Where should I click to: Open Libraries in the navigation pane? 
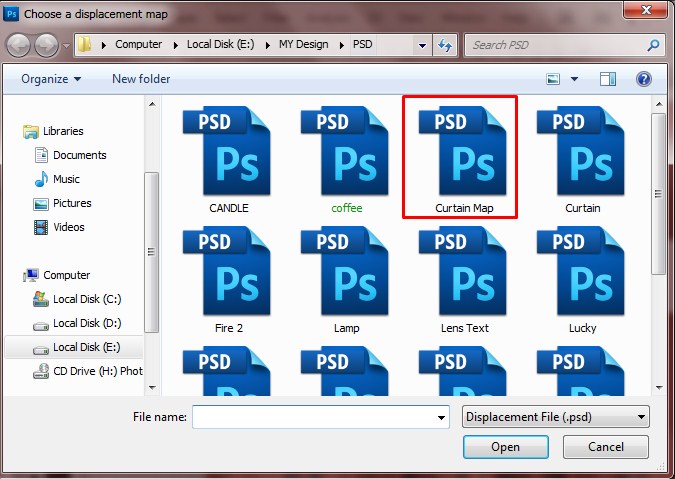53,131
